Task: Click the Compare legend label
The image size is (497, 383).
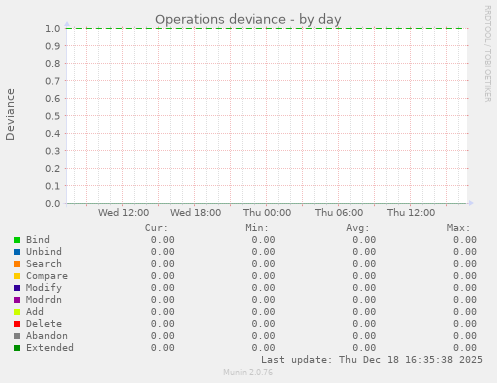Action: [47, 276]
